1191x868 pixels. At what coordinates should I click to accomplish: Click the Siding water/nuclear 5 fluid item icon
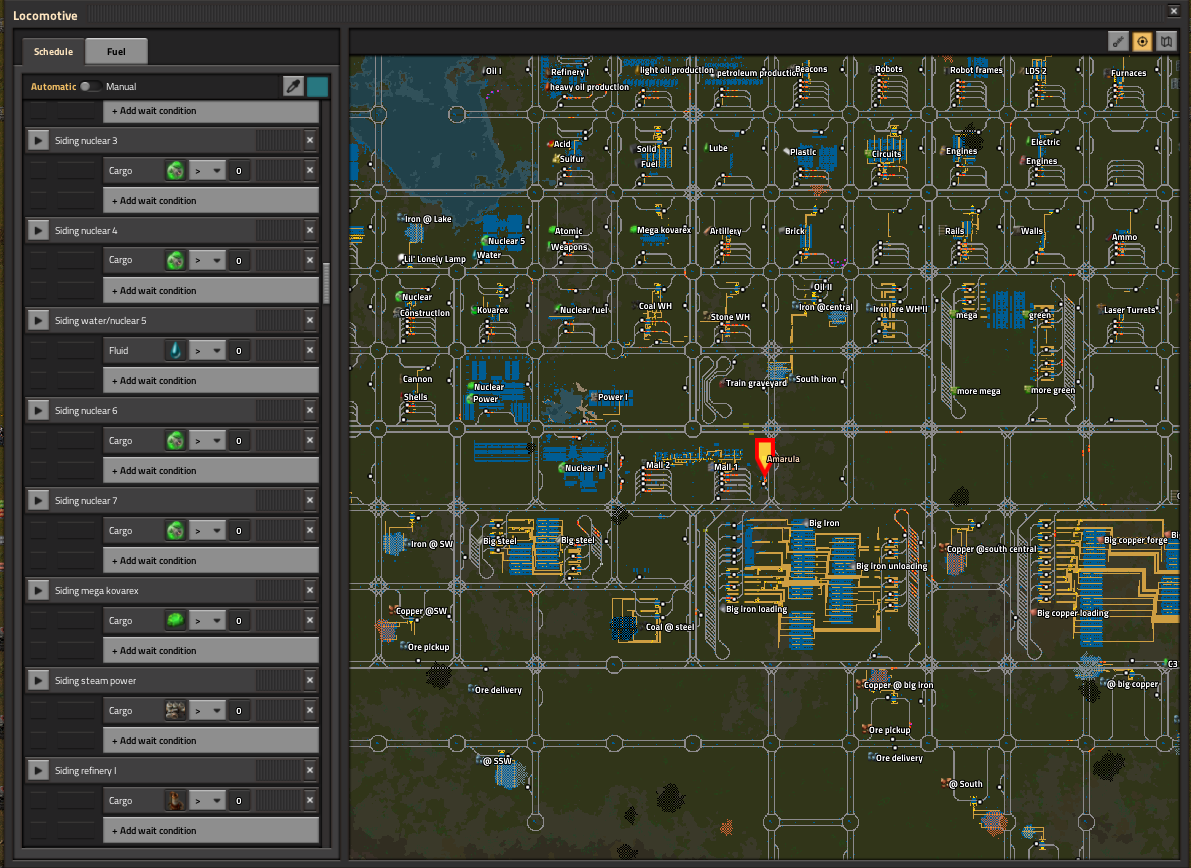click(x=175, y=351)
